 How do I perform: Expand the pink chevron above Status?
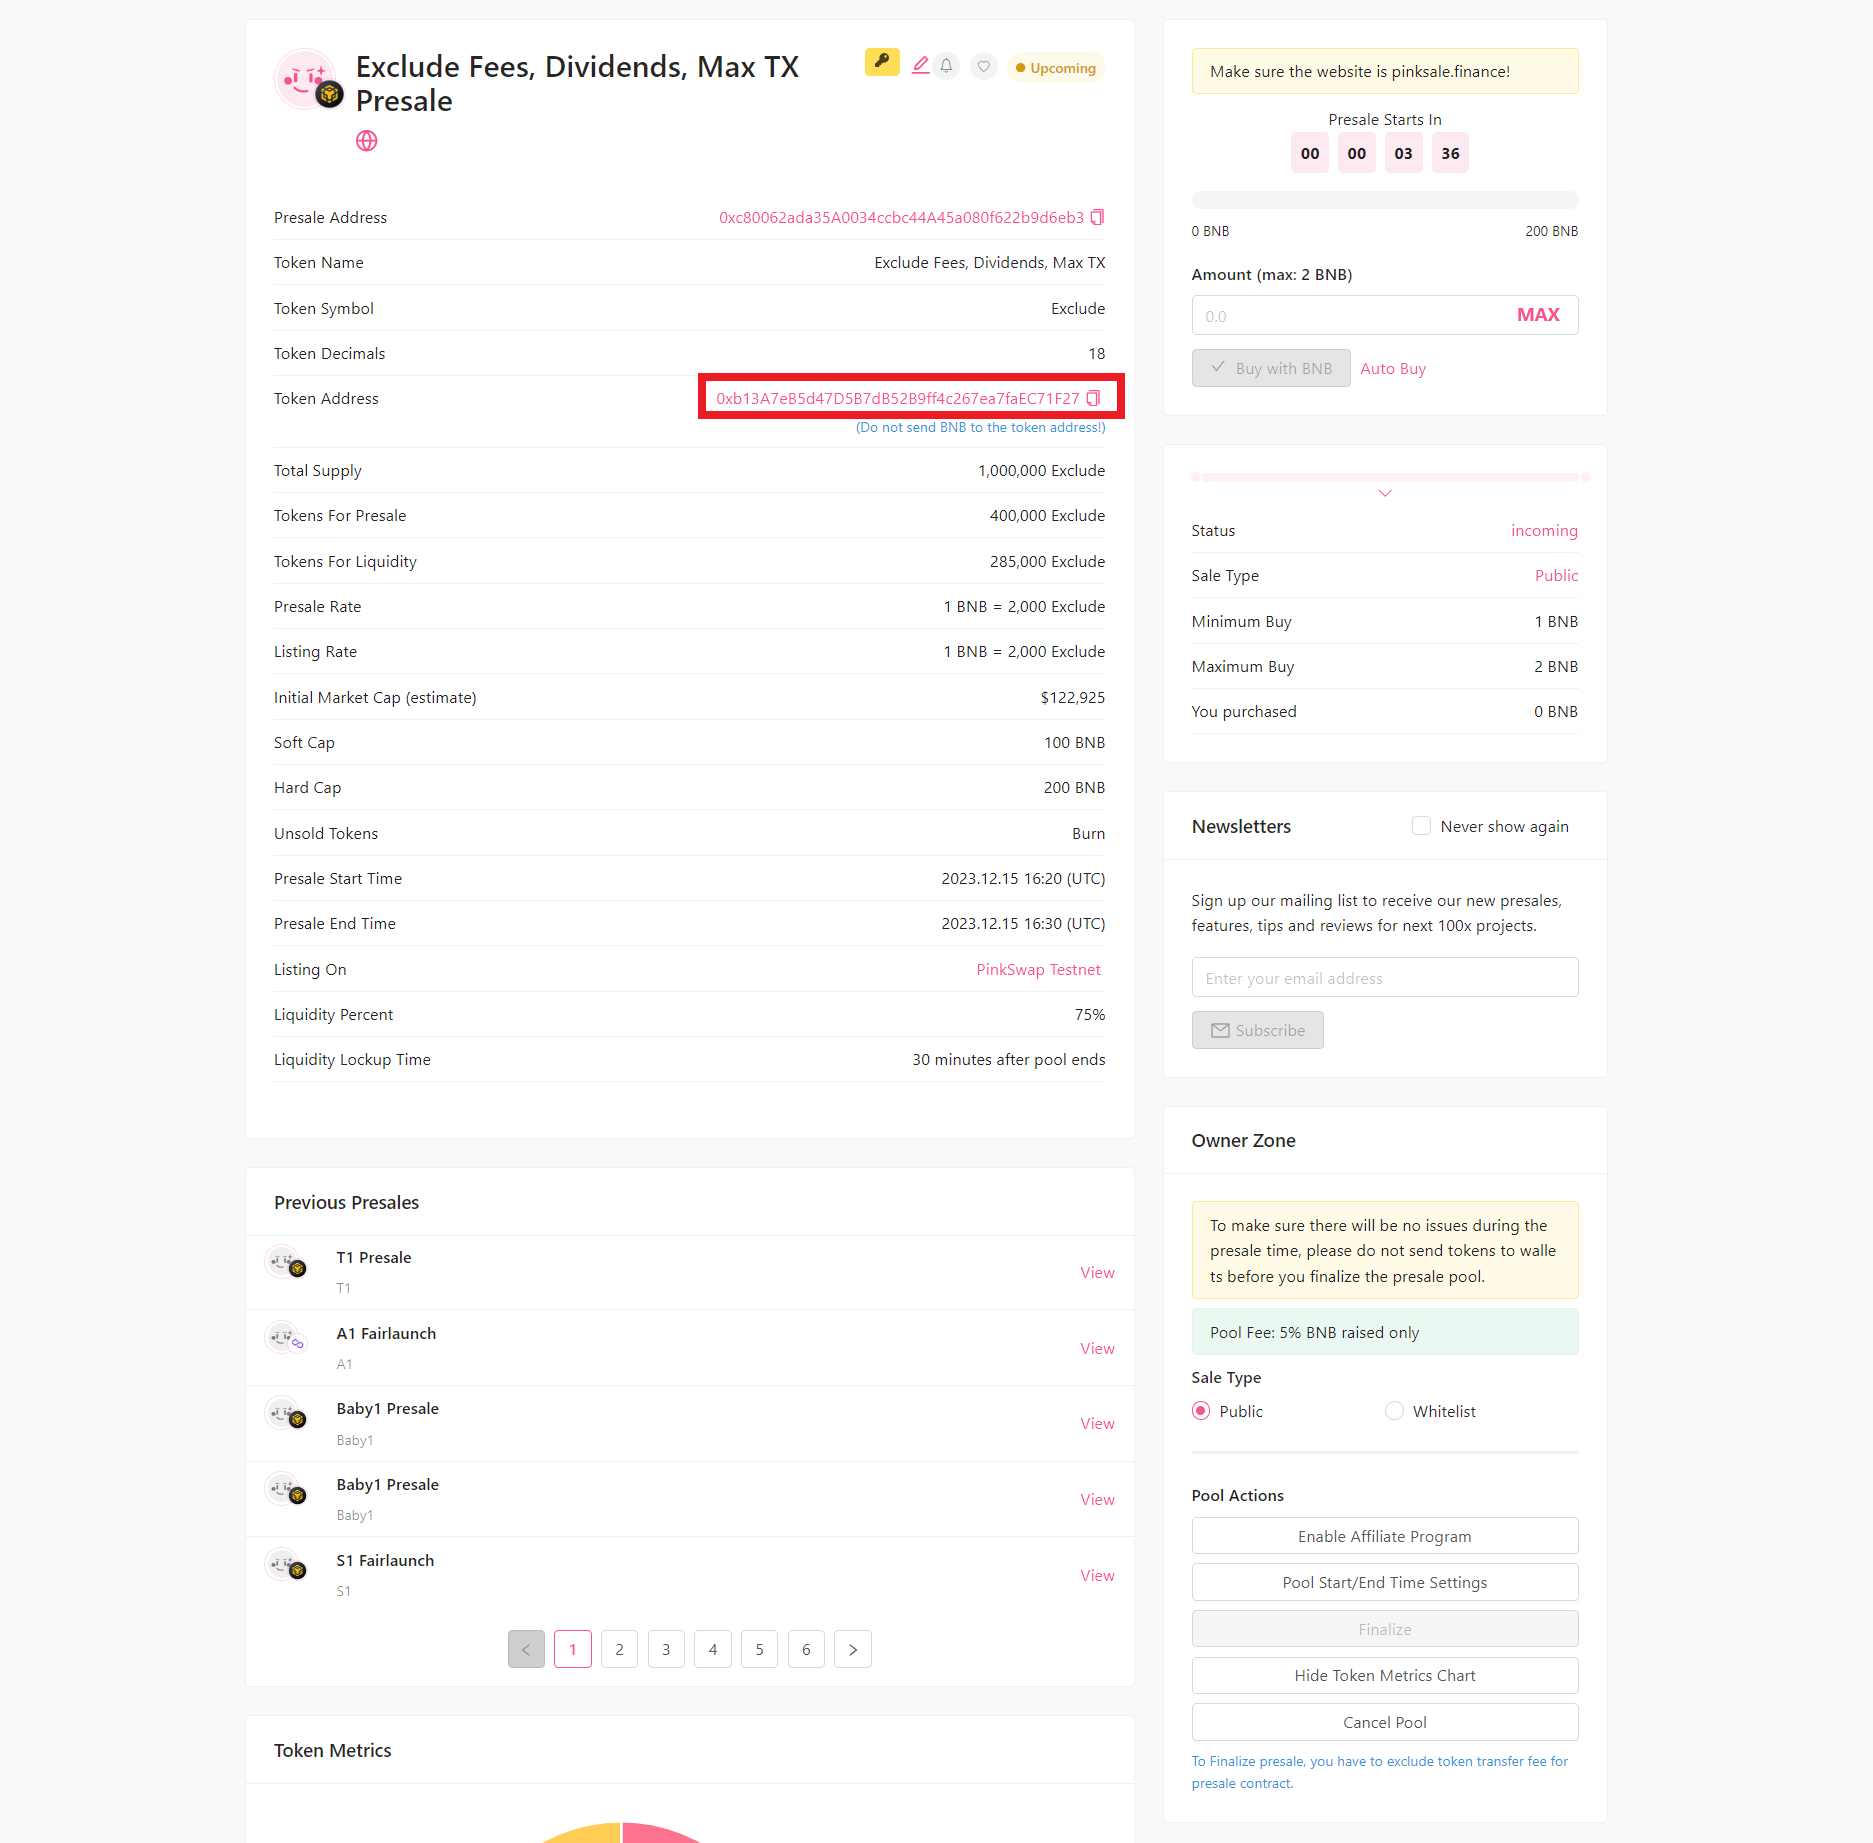pos(1384,493)
